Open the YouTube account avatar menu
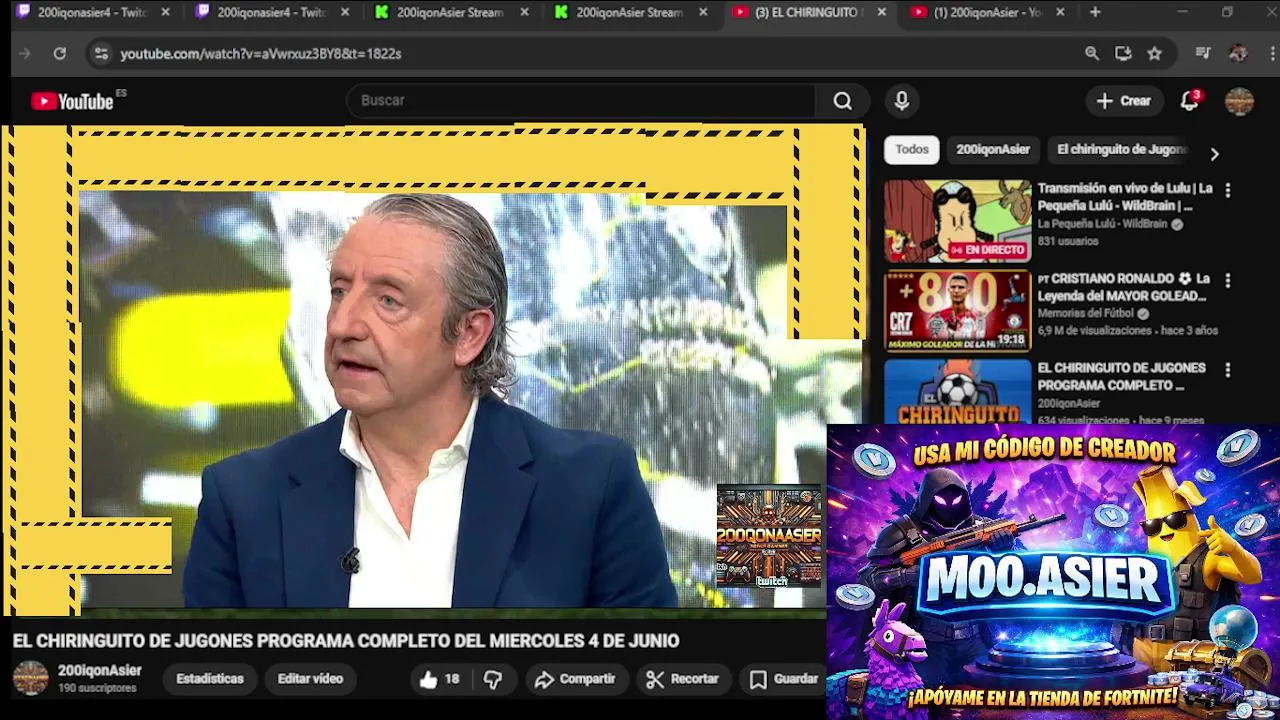 1239,101
